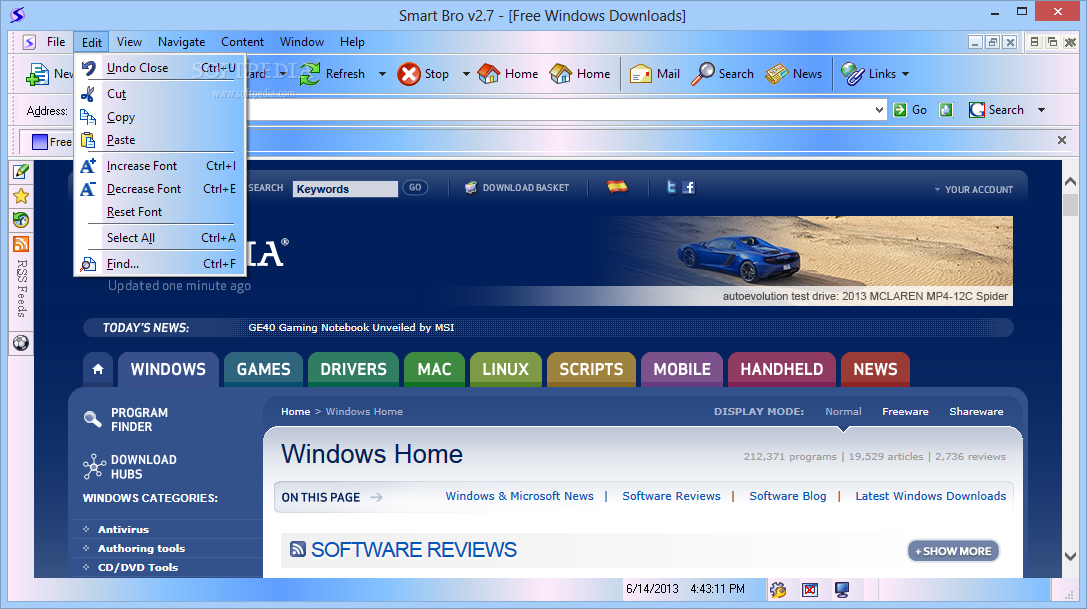Image resolution: width=1087 pixels, height=609 pixels.
Task: Click the Spanish flag icon
Action: (x=617, y=186)
